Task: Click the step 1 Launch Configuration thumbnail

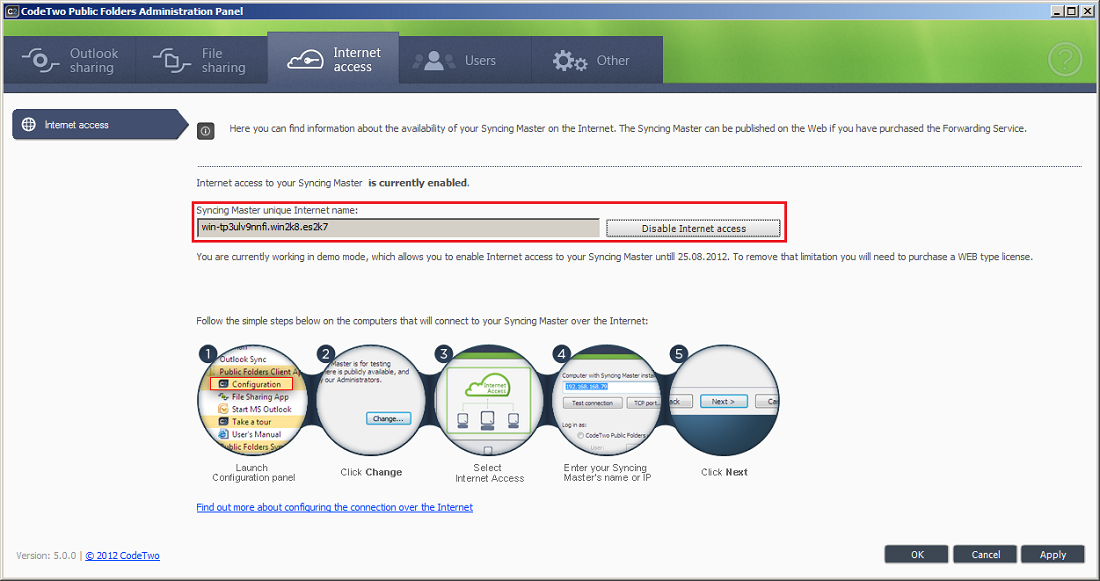Action: coord(253,401)
